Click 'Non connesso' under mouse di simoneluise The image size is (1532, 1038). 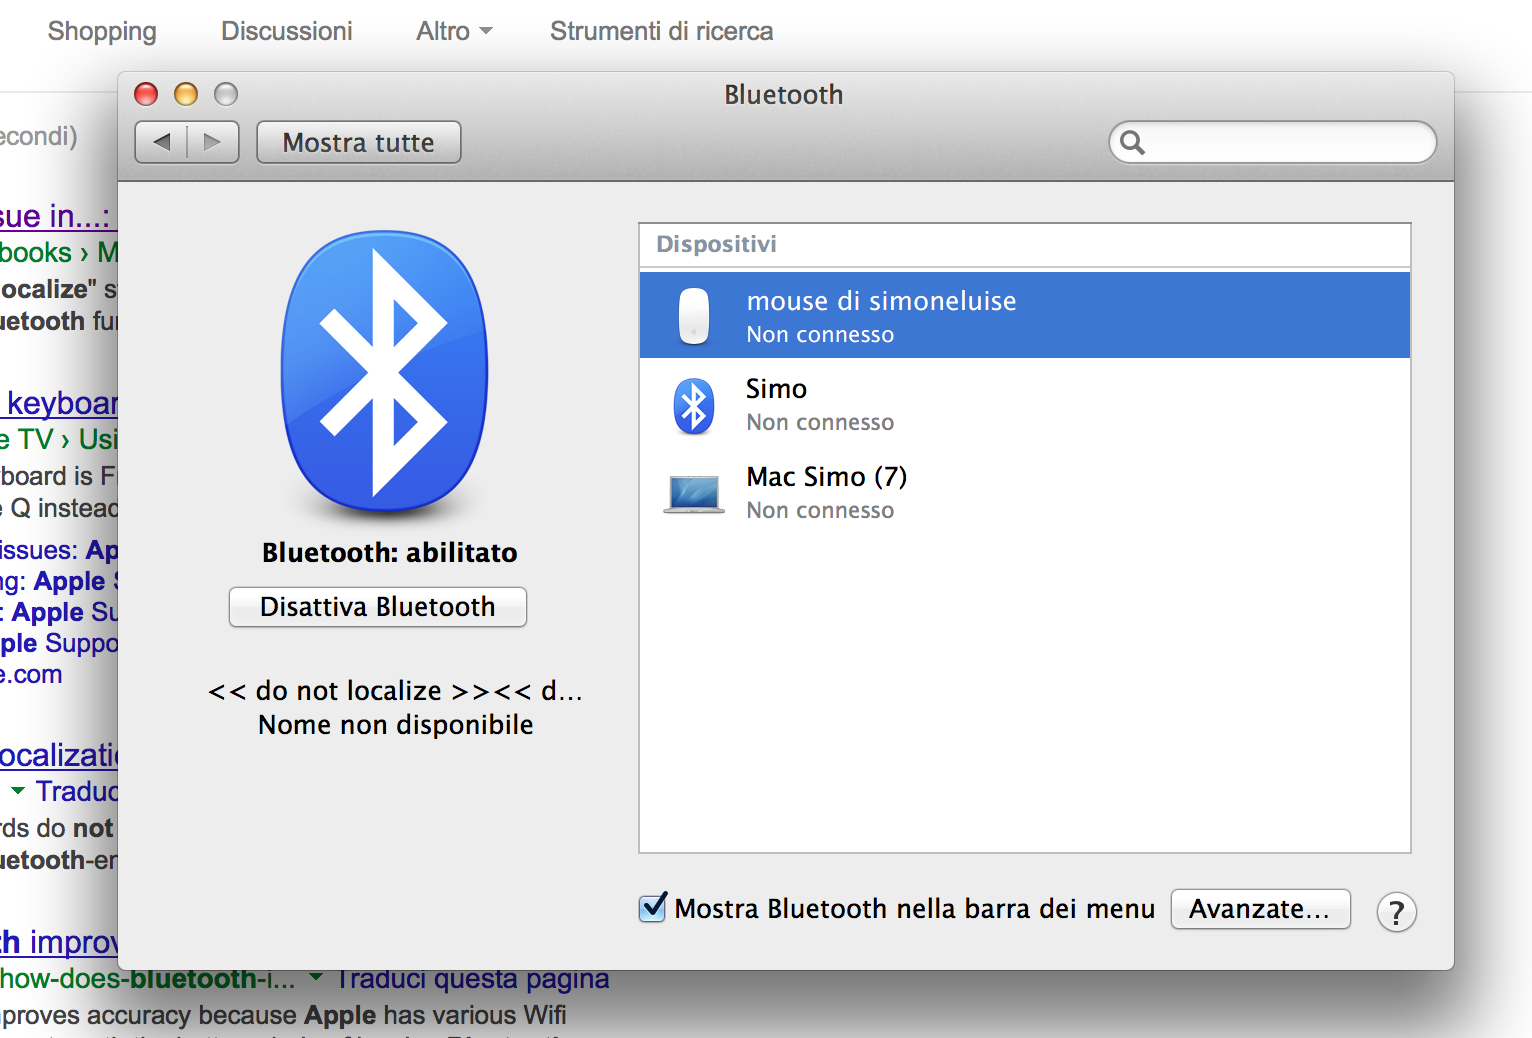[x=820, y=335]
